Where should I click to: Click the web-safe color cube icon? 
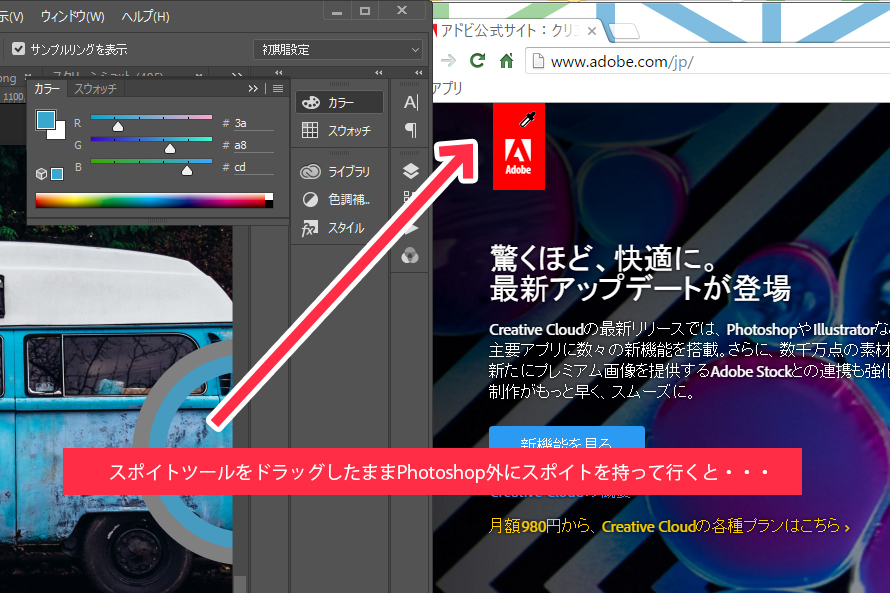41,174
